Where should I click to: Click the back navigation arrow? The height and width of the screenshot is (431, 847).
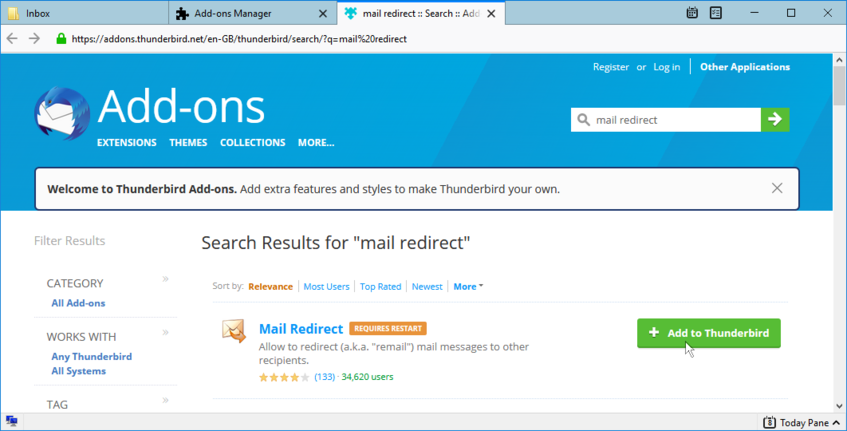point(12,38)
